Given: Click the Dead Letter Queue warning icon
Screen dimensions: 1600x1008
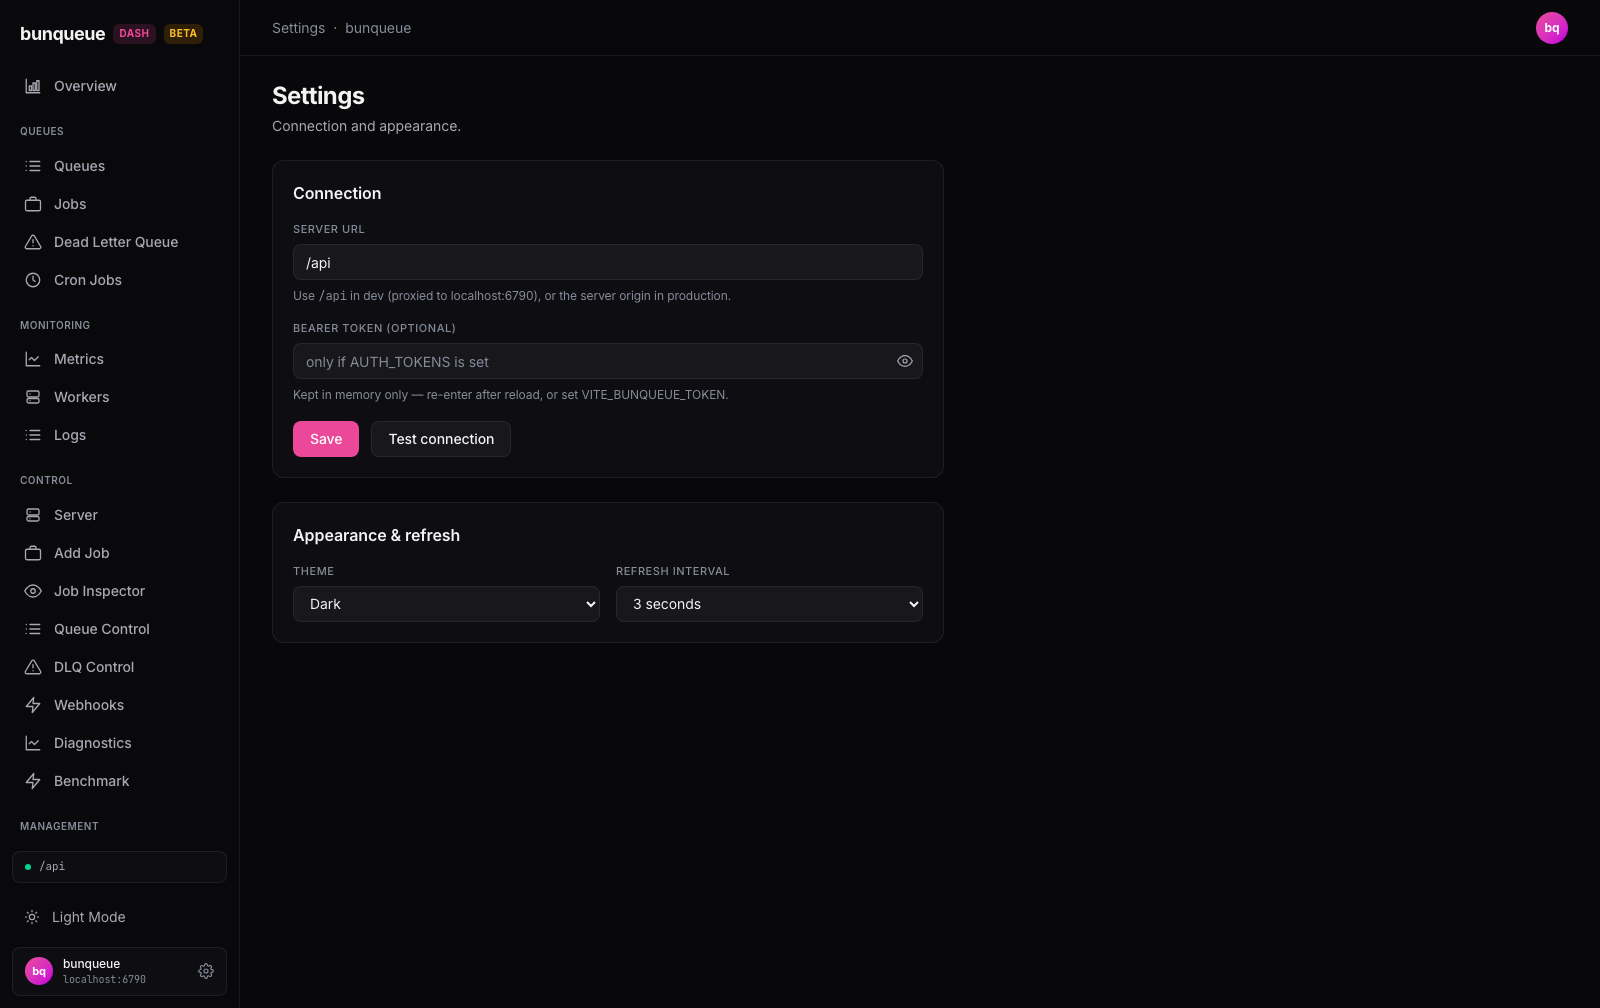Looking at the screenshot, I should coord(33,242).
